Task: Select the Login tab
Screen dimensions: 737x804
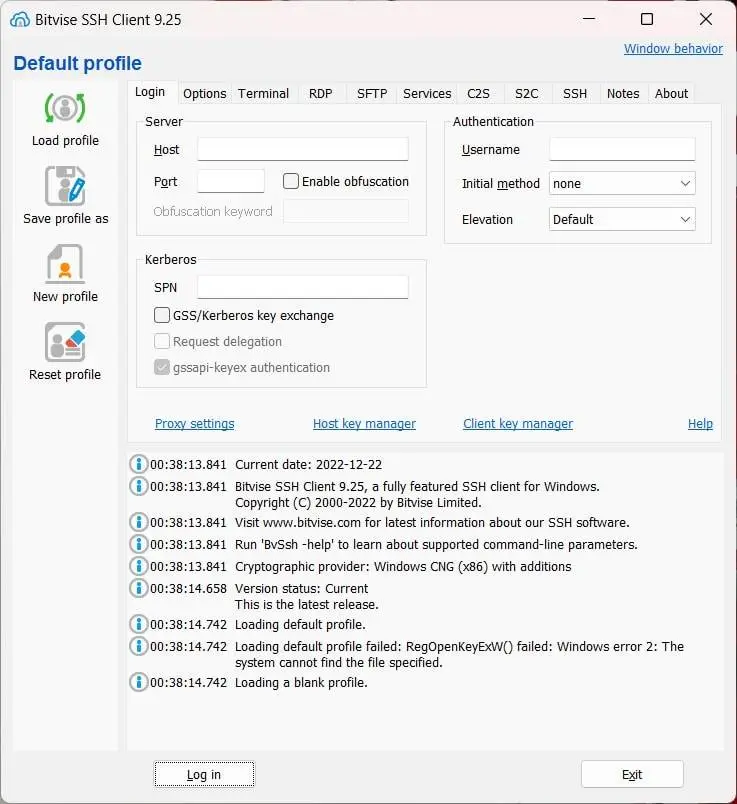Action: point(150,92)
